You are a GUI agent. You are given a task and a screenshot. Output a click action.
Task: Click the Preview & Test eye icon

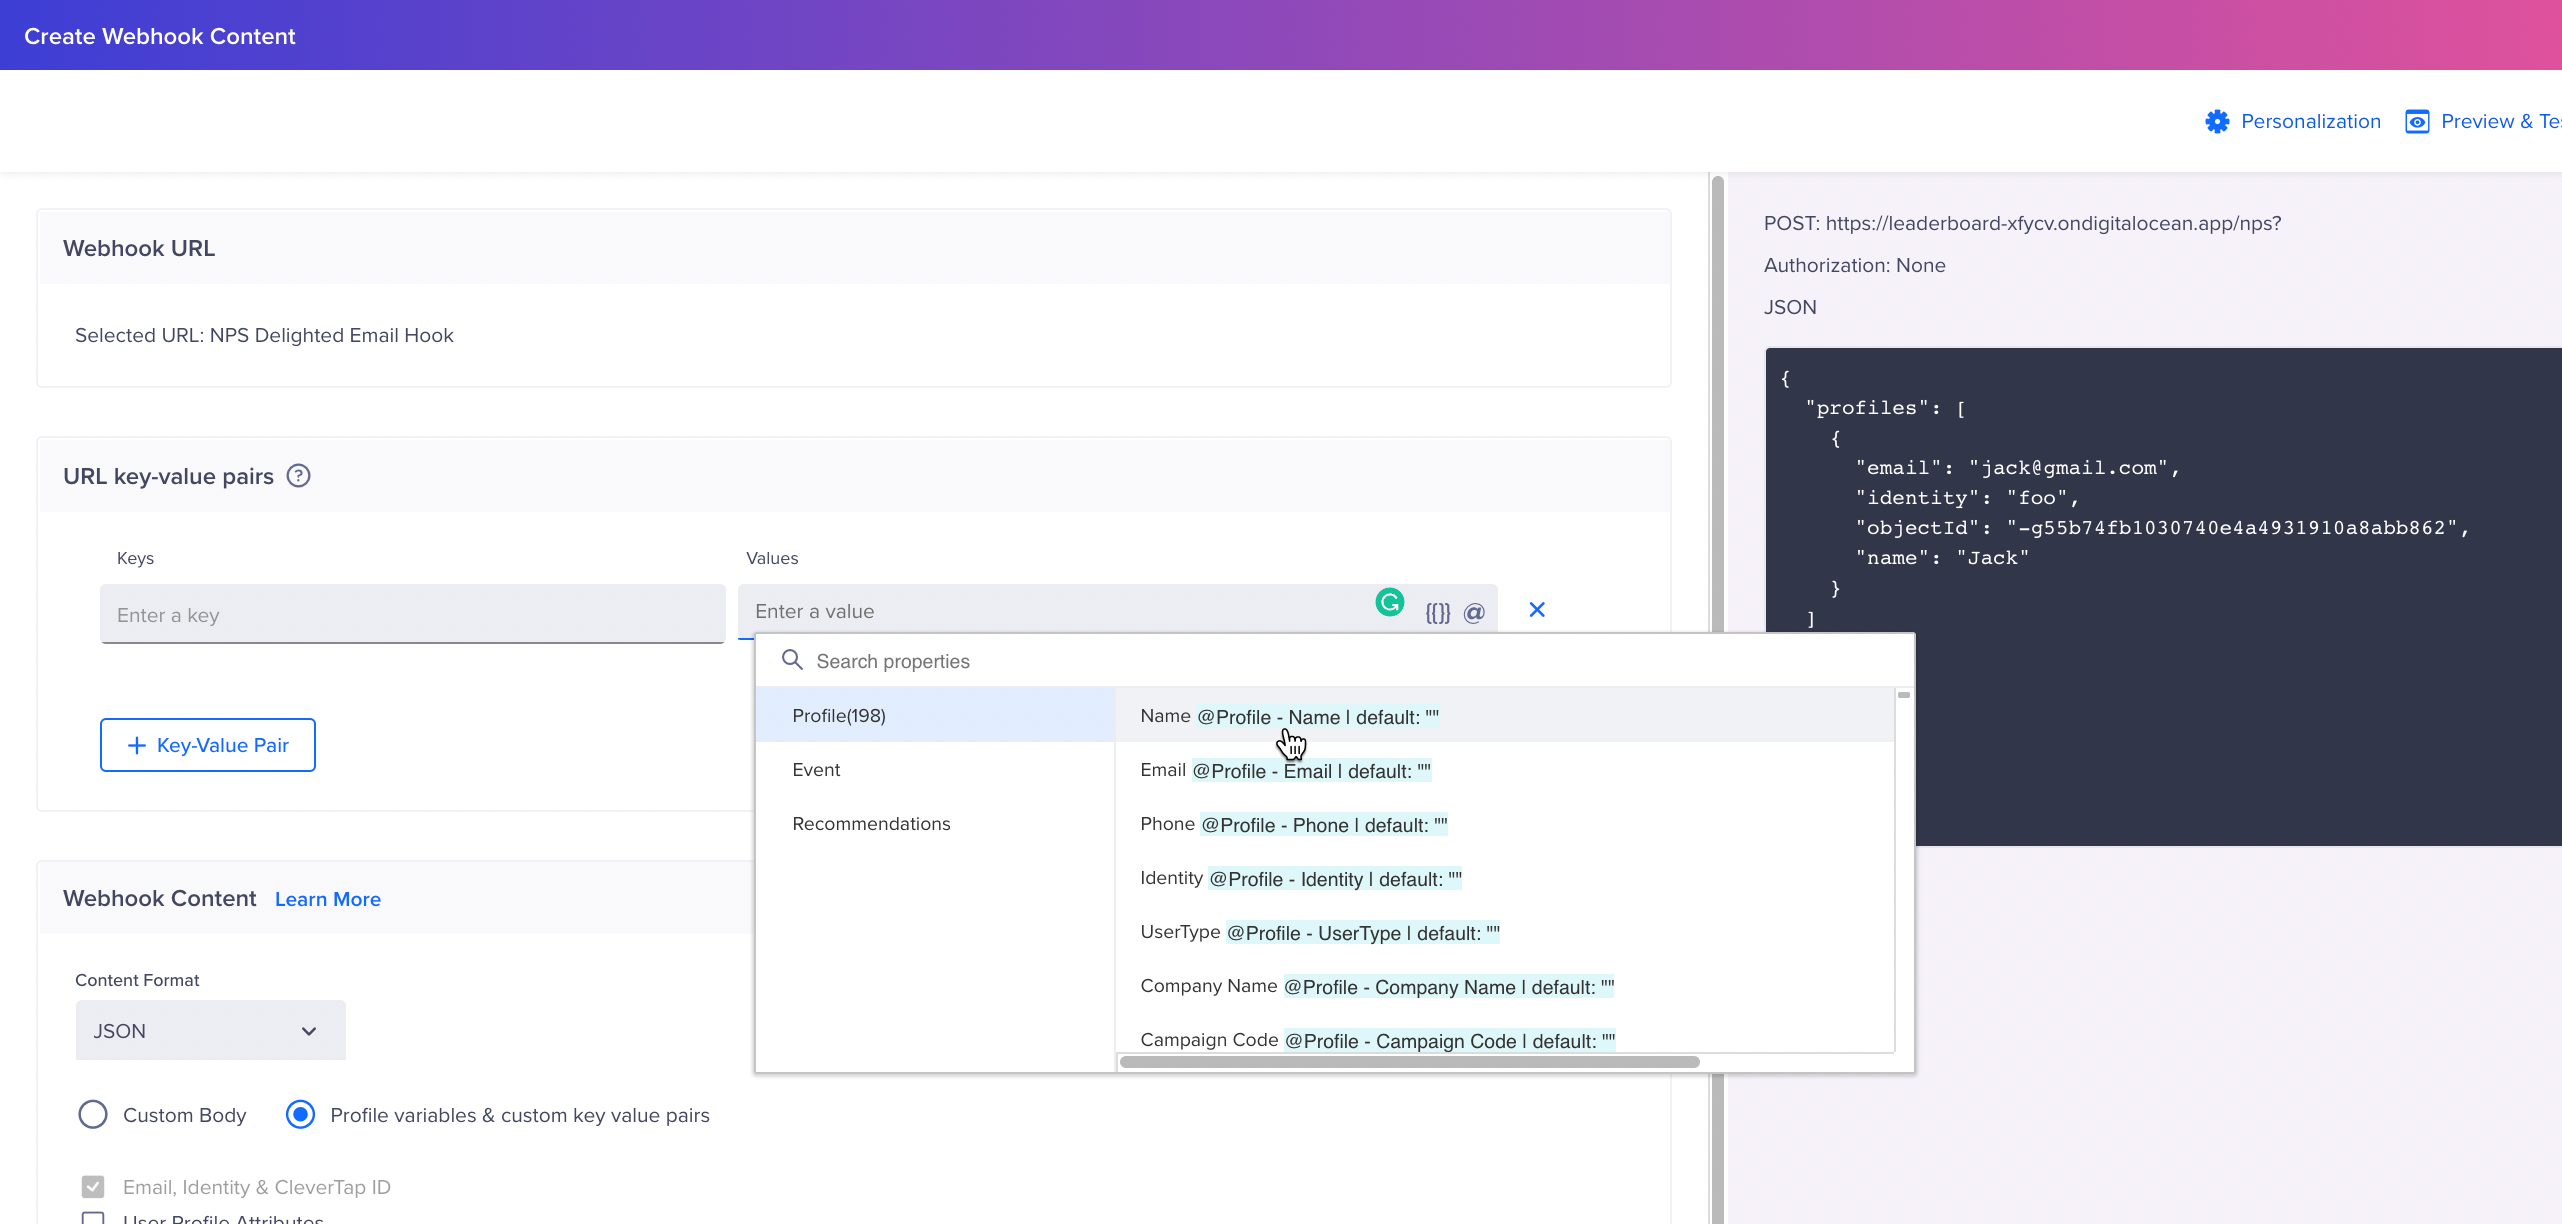[2416, 121]
